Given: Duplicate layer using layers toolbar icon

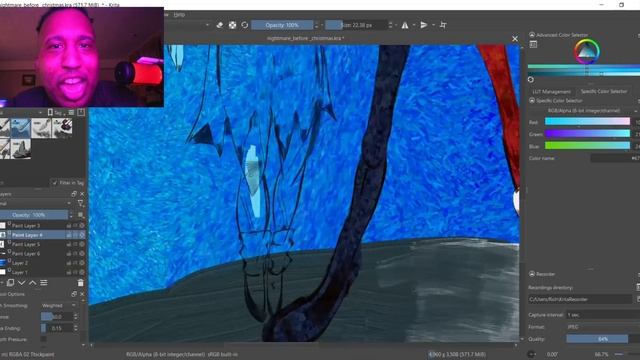Looking at the screenshot, I should [11, 282].
